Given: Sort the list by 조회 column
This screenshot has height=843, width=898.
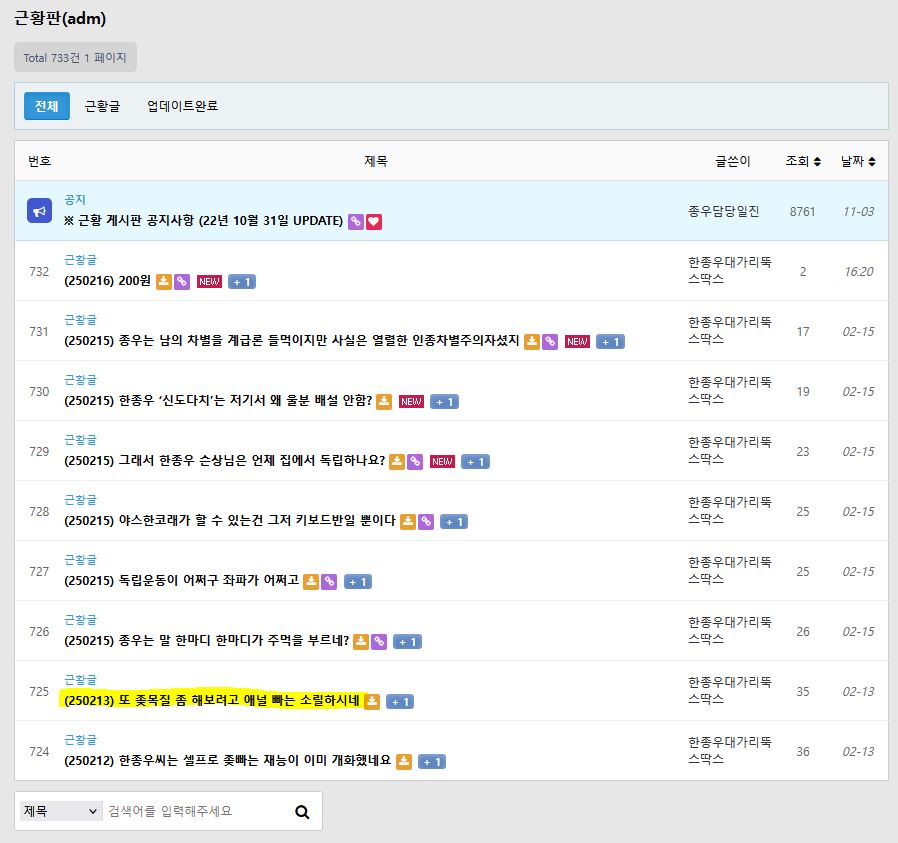Looking at the screenshot, I should click(x=803, y=161).
